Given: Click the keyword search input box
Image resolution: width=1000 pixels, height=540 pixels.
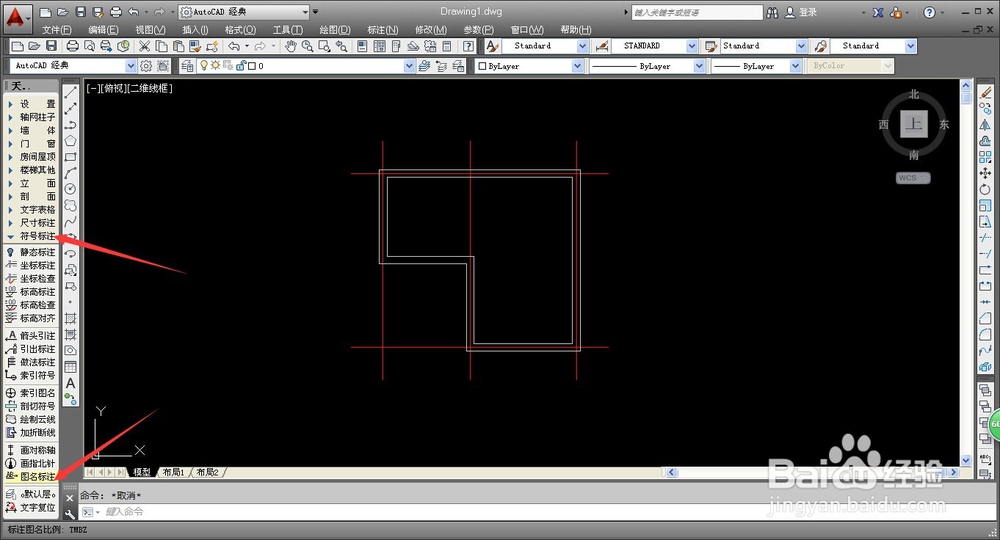Looking at the screenshot, I should [x=696, y=12].
